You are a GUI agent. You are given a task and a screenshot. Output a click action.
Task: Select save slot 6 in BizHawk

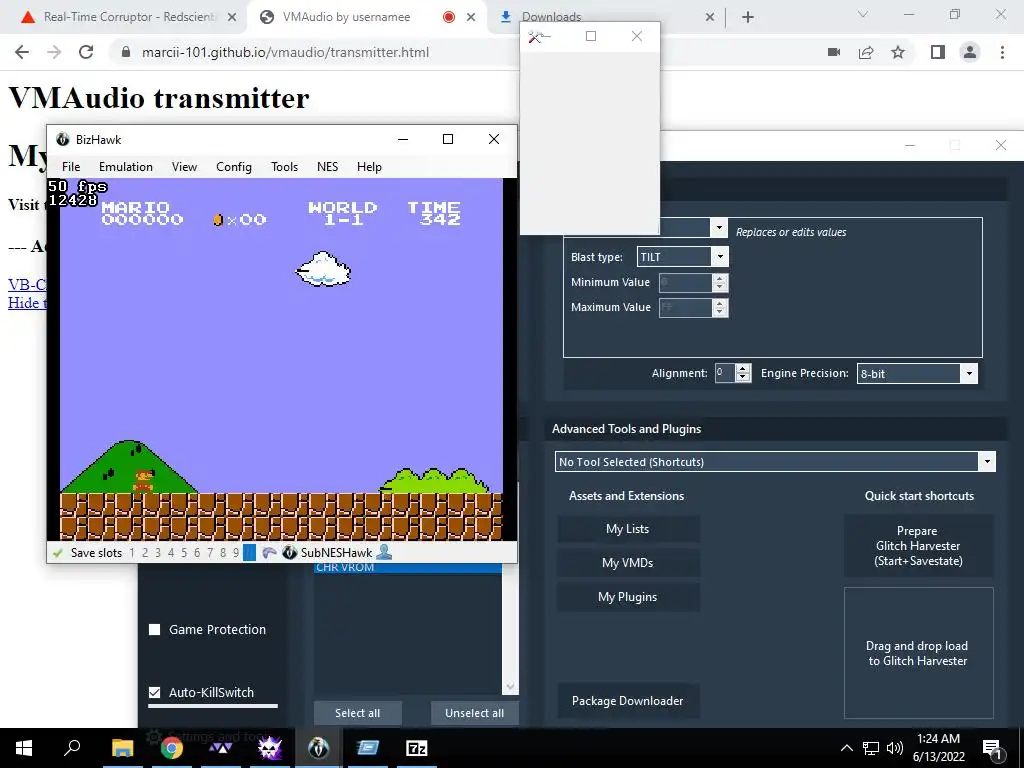[x=197, y=553]
